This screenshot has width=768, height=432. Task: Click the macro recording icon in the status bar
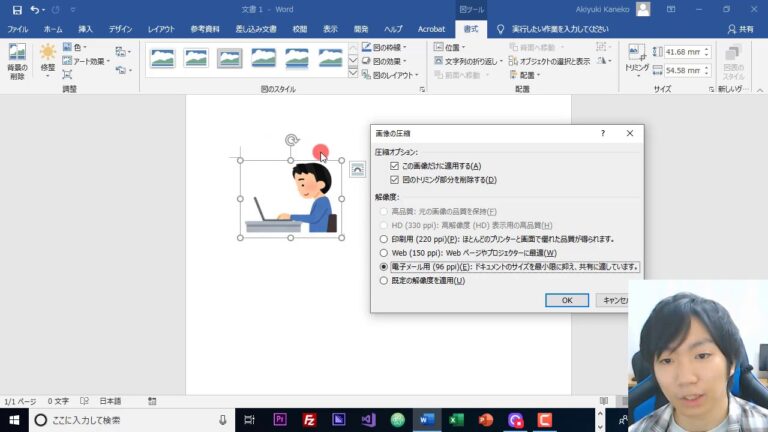152,401
